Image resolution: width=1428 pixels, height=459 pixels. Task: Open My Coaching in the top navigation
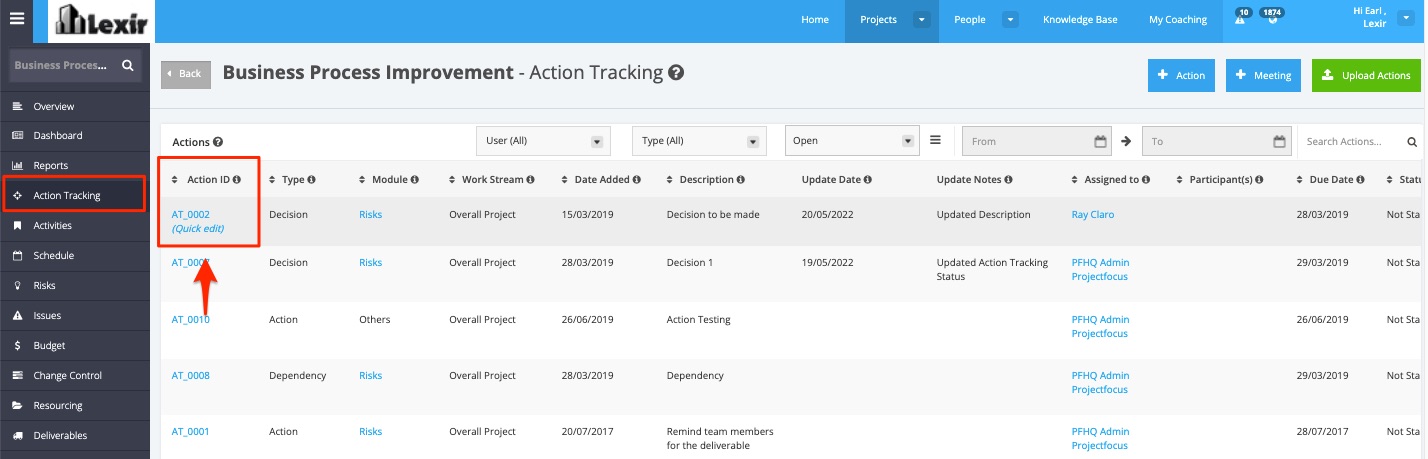pos(1178,20)
